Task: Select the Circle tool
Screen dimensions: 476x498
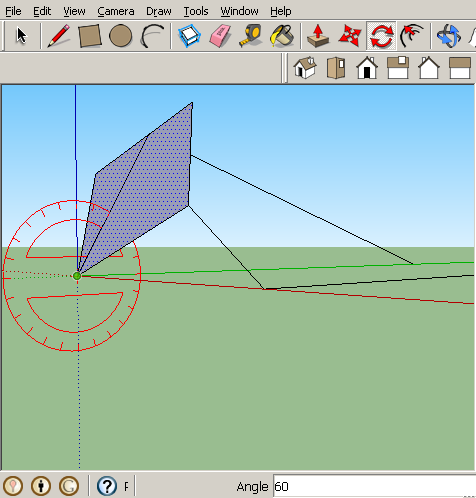Action: (120, 36)
